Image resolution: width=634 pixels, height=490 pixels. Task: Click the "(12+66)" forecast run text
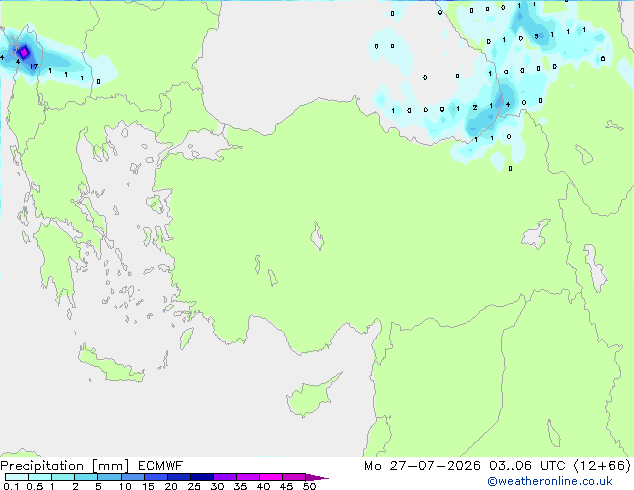[x=602, y=466]
